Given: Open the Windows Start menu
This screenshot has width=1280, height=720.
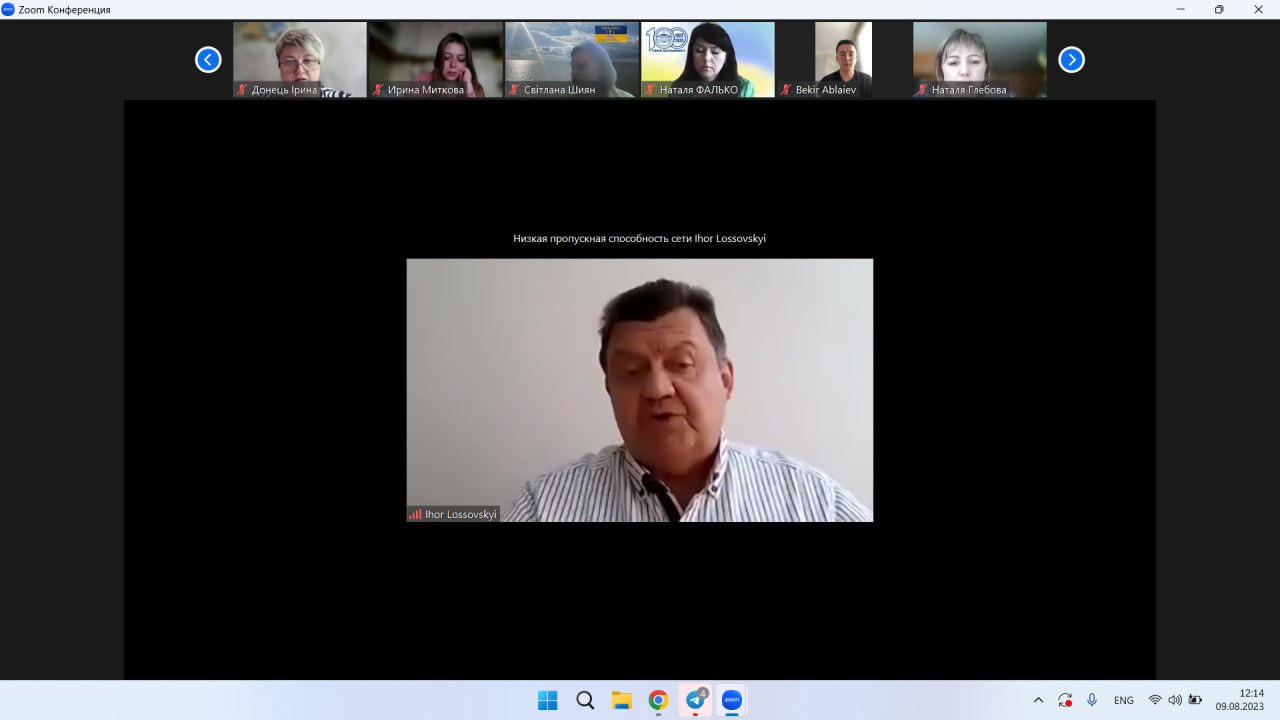Looking at the screenshot, I should (548, 700).
